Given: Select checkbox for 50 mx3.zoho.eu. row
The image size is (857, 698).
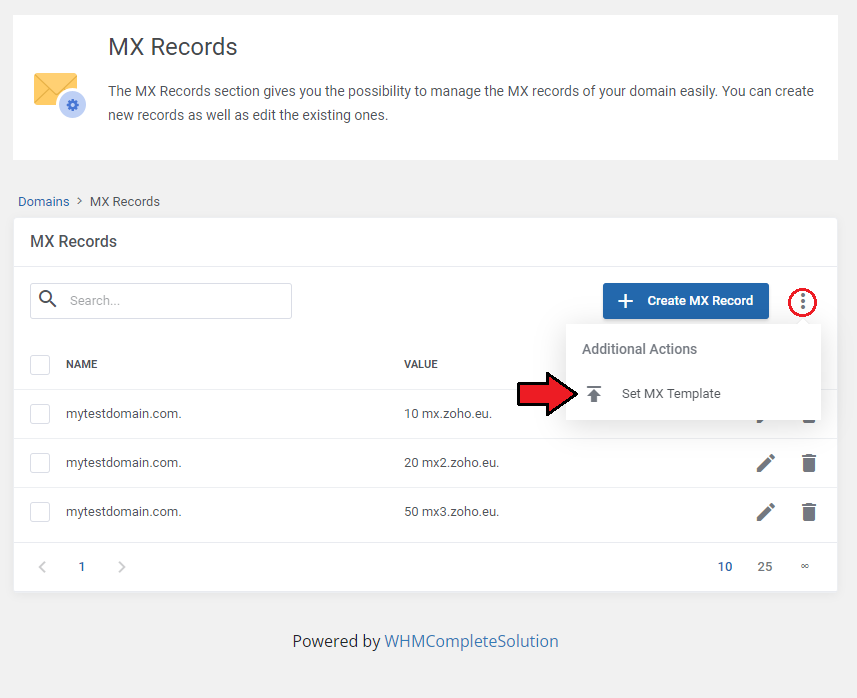Looking at the screenshot, I should [x=40, y=512].
